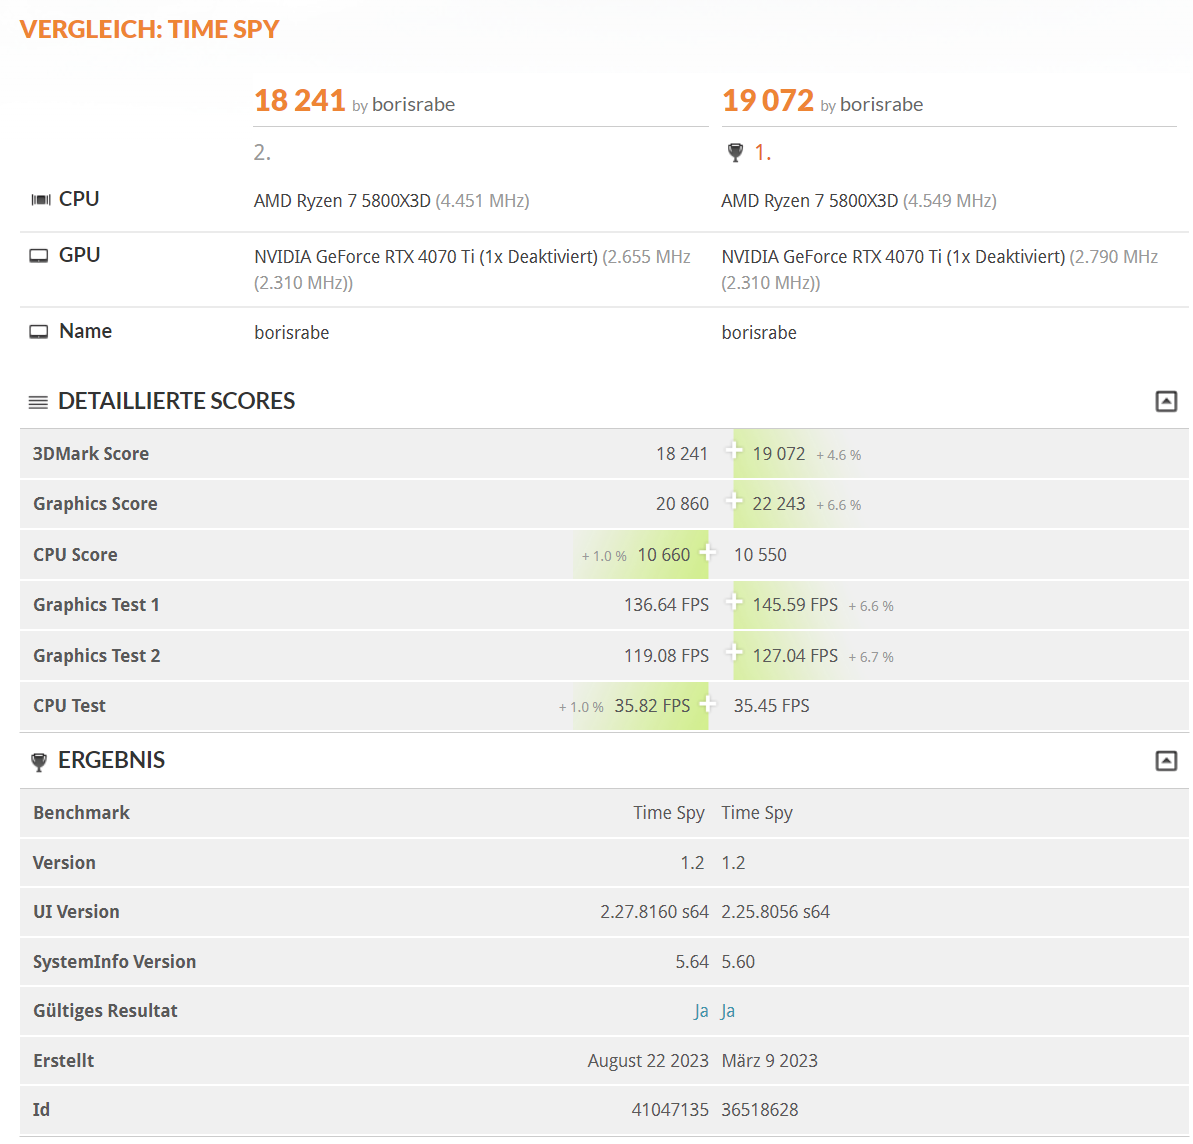Viewport: 1193px width, 1144px height.
Task: Click the 'UI Version' row label
Action: coord(76,911)
